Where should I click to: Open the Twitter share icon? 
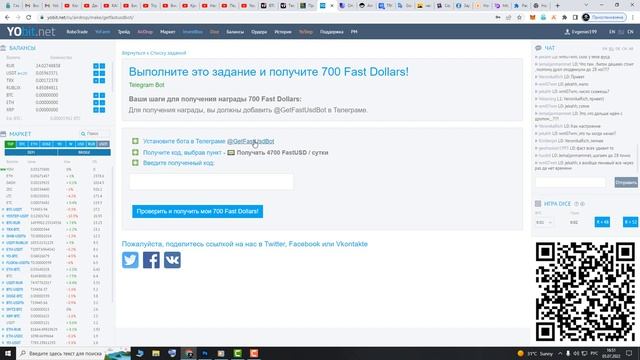pos(130,260)
